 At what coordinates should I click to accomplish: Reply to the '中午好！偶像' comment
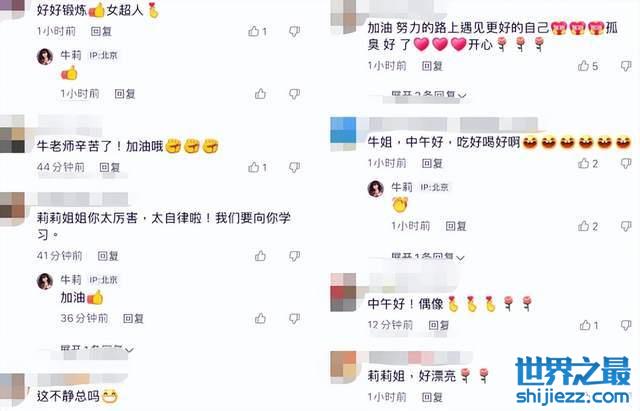tap(439, 325)
